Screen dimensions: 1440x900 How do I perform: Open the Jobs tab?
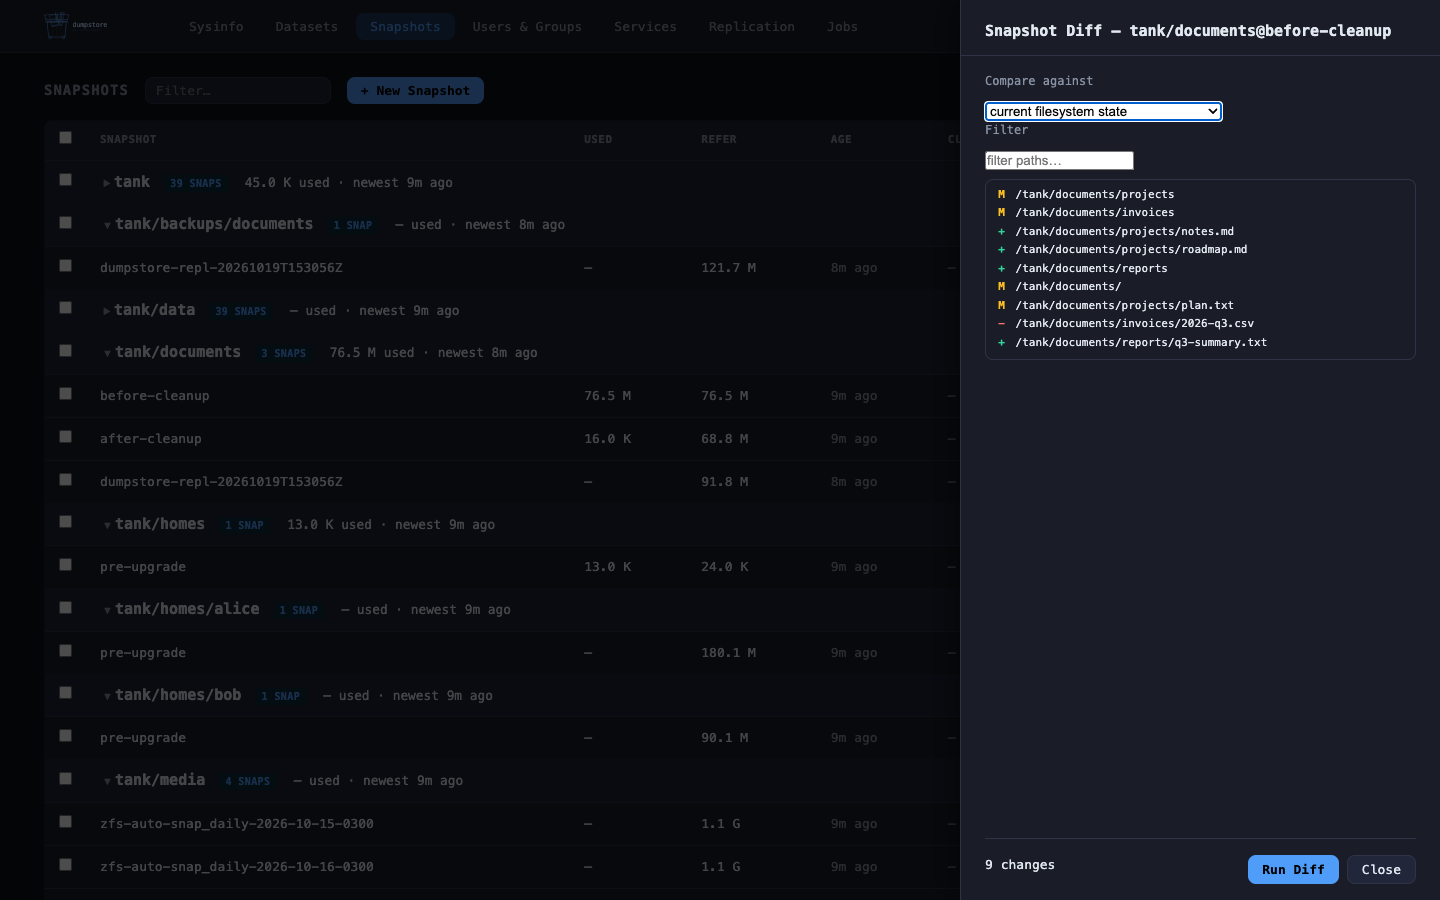click(x=842, y=27)
